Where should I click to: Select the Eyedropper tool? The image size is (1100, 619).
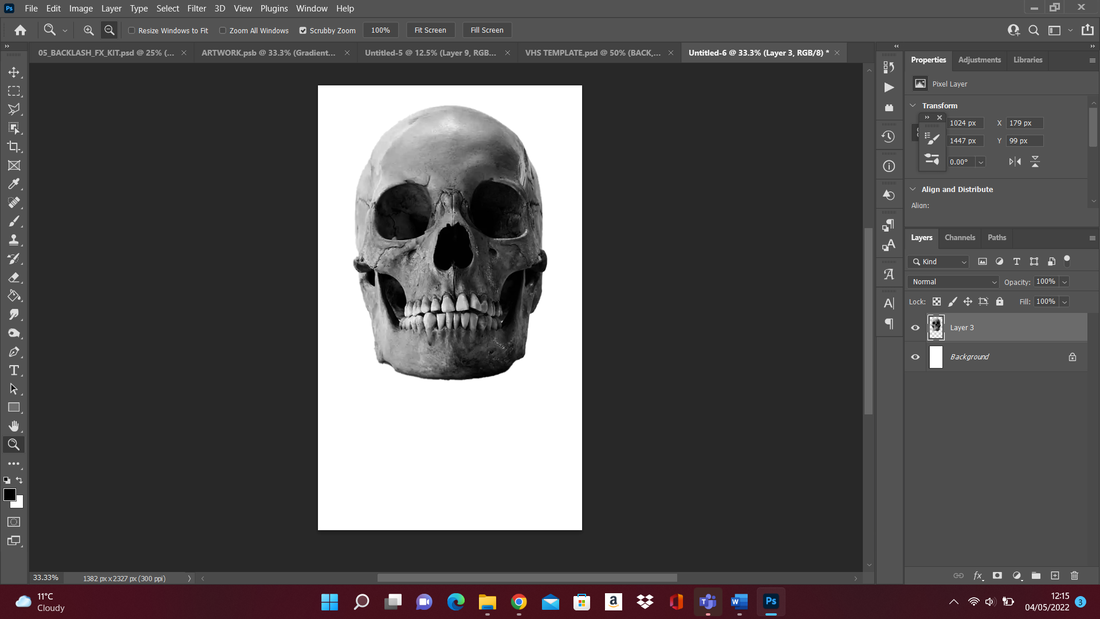click(14, 184)
